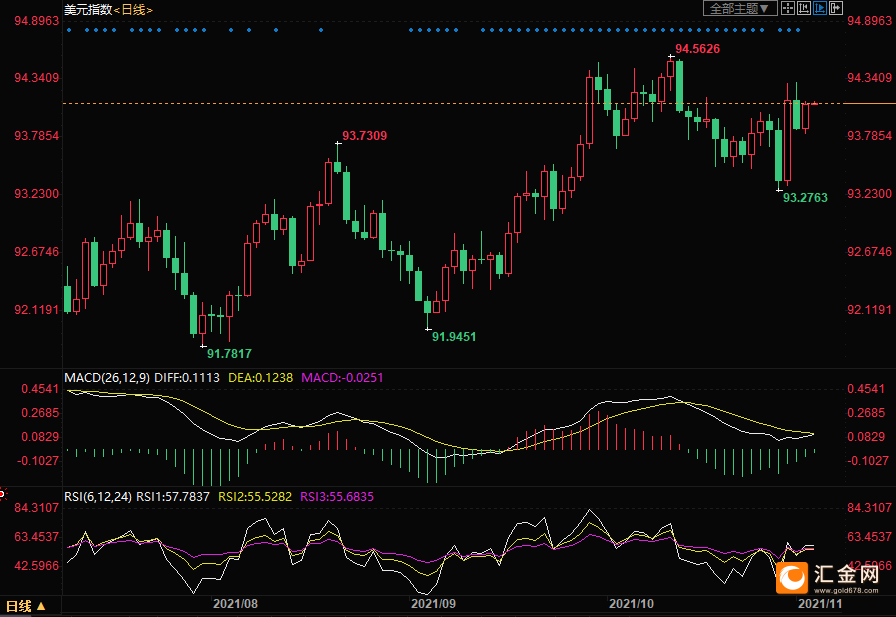Click 84.3107 on the left RSI axis
Image resolution: width=896 pixels, height=617 pixels.
coord(37,508)
